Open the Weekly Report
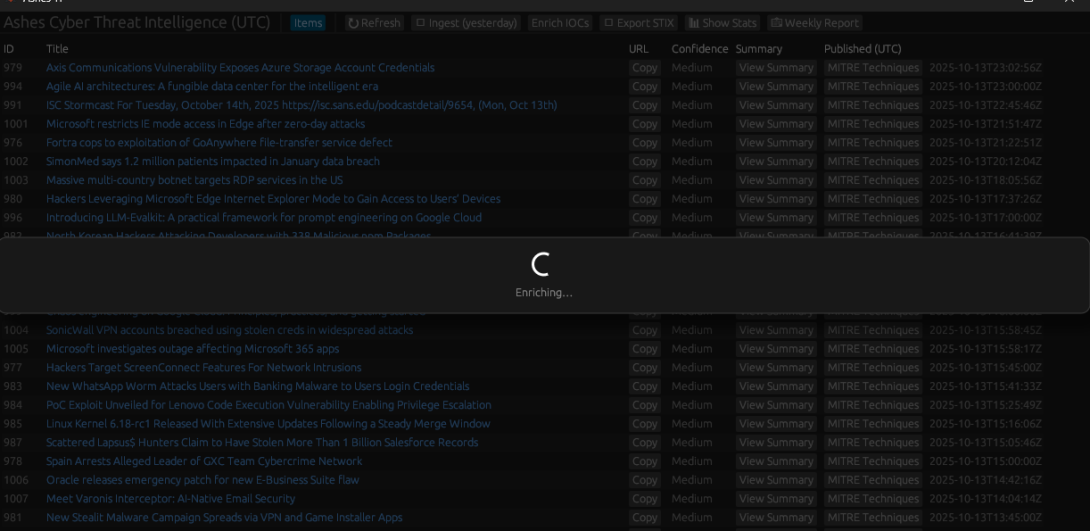The height and width of the screenshot is (531, 1090). click(x=814, y=23)
